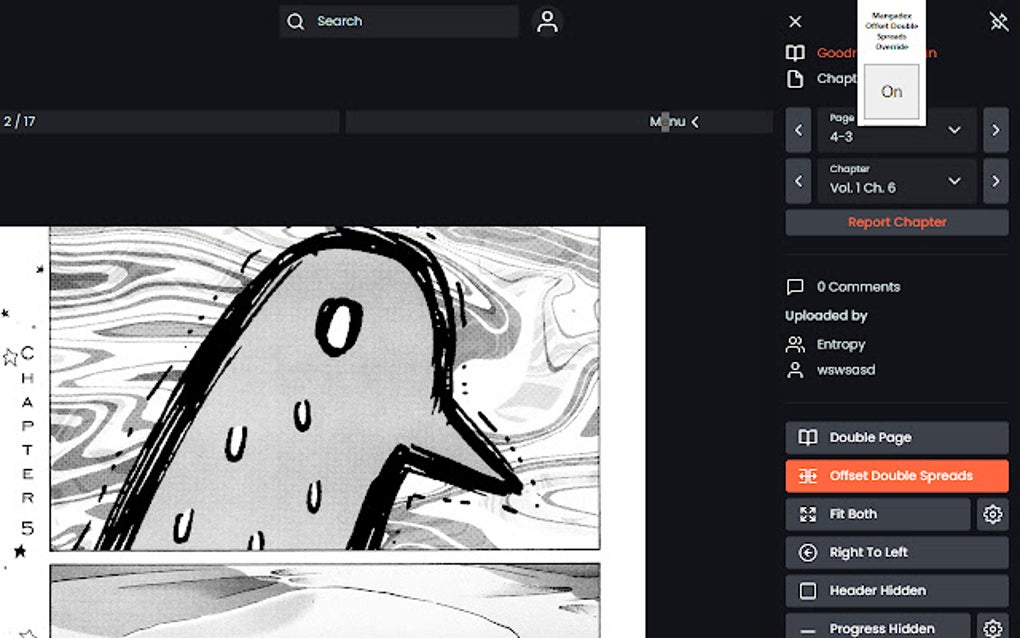Click the page progress bar showing 2/17
The width and height of the screenshot is (1020, 638).
click(x=170, y=121)
